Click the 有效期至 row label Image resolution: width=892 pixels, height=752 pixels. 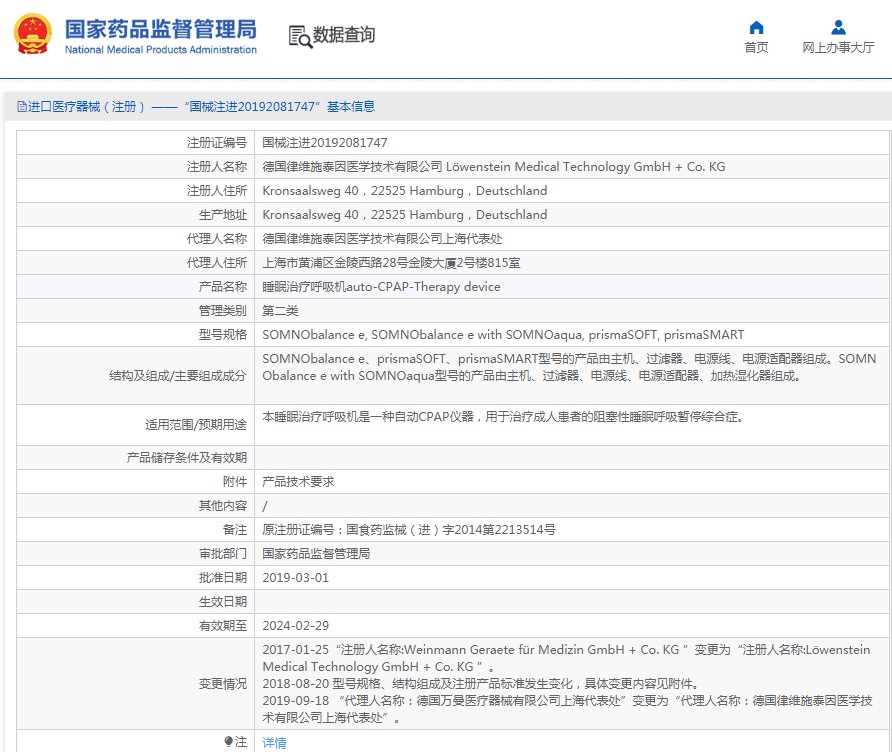223,625
